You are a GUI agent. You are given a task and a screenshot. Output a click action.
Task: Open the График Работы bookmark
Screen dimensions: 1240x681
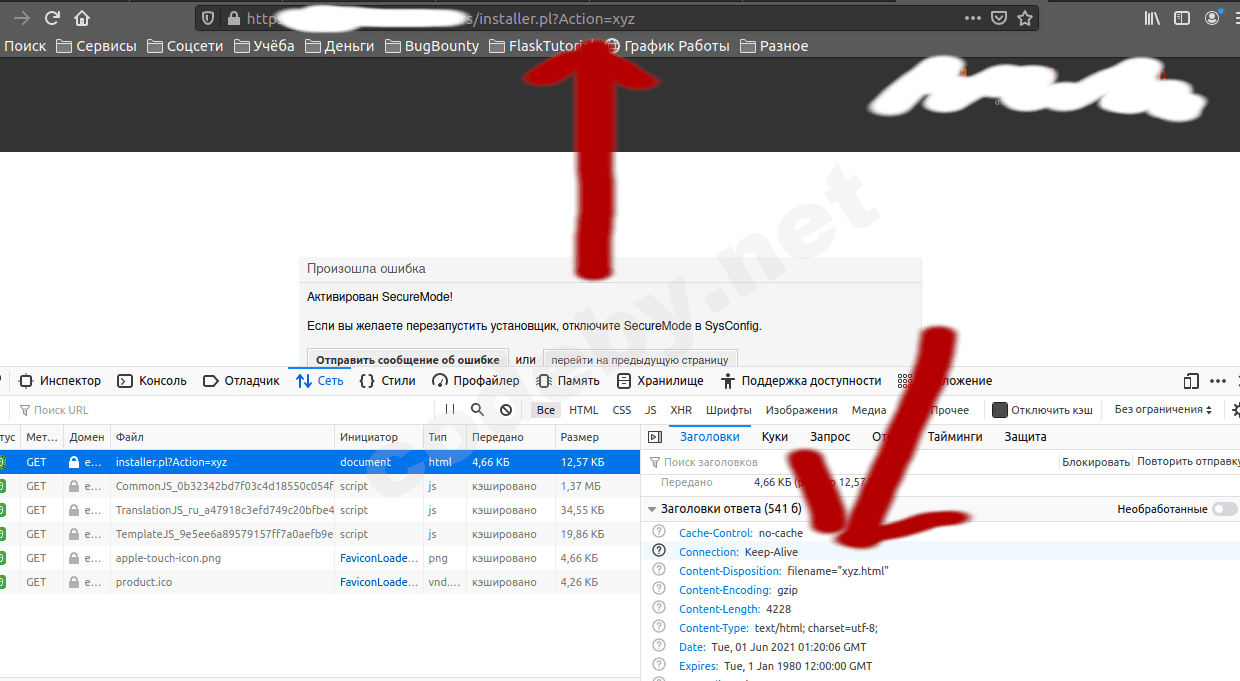(668, 46)
